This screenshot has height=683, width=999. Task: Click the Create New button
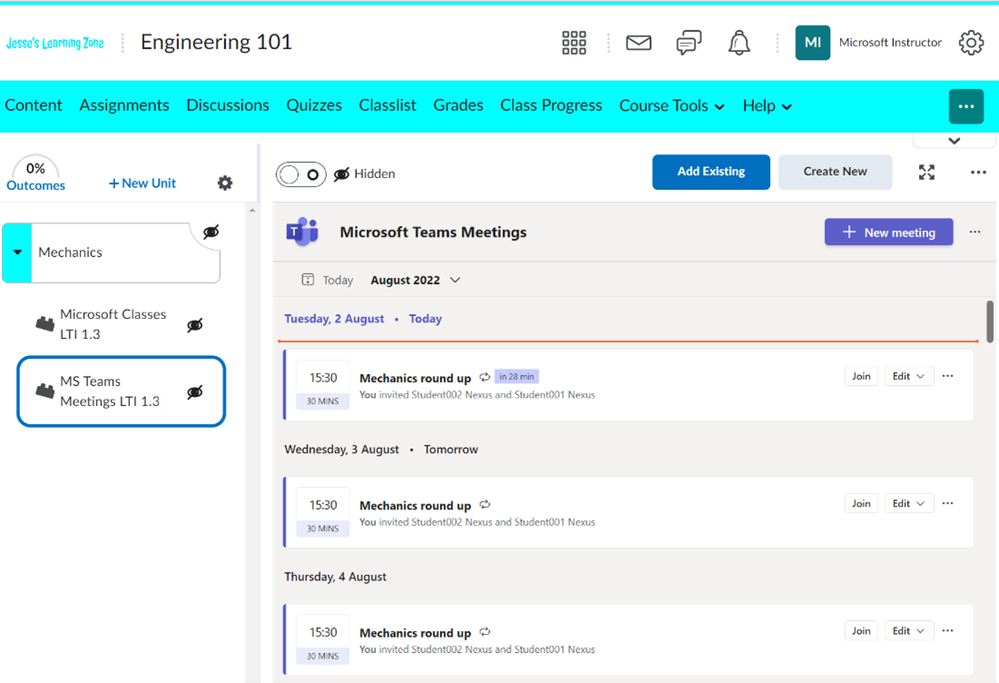click(835, 172)
